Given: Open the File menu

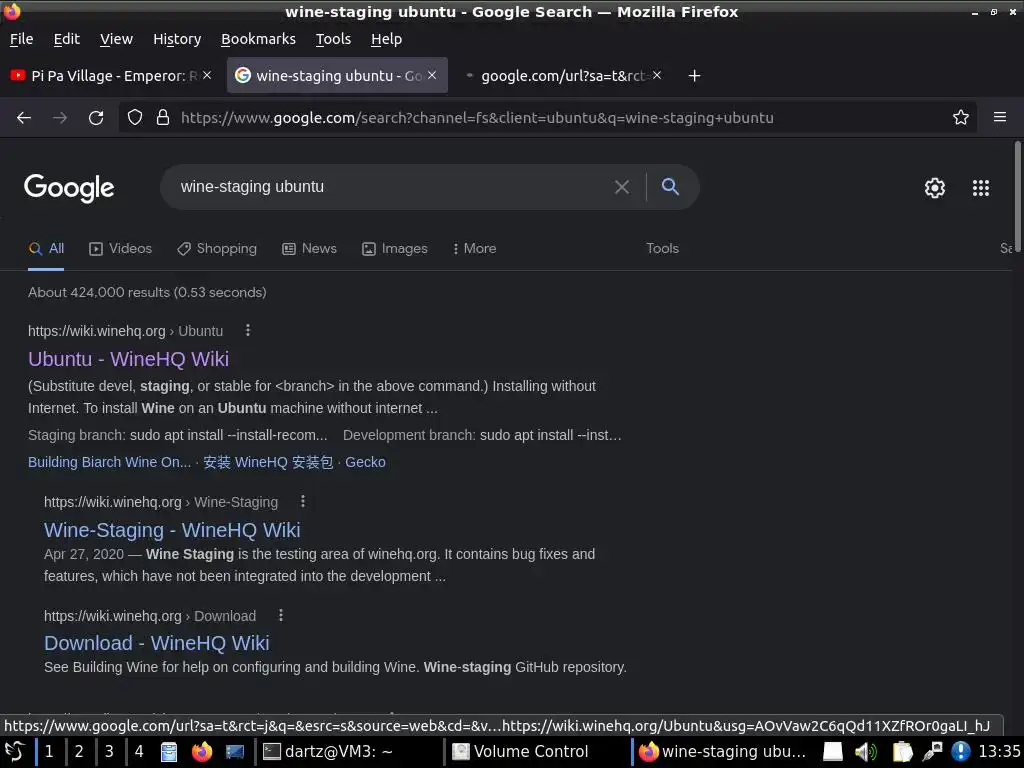Looking at the screenshot, I should (x=22, y=39).
